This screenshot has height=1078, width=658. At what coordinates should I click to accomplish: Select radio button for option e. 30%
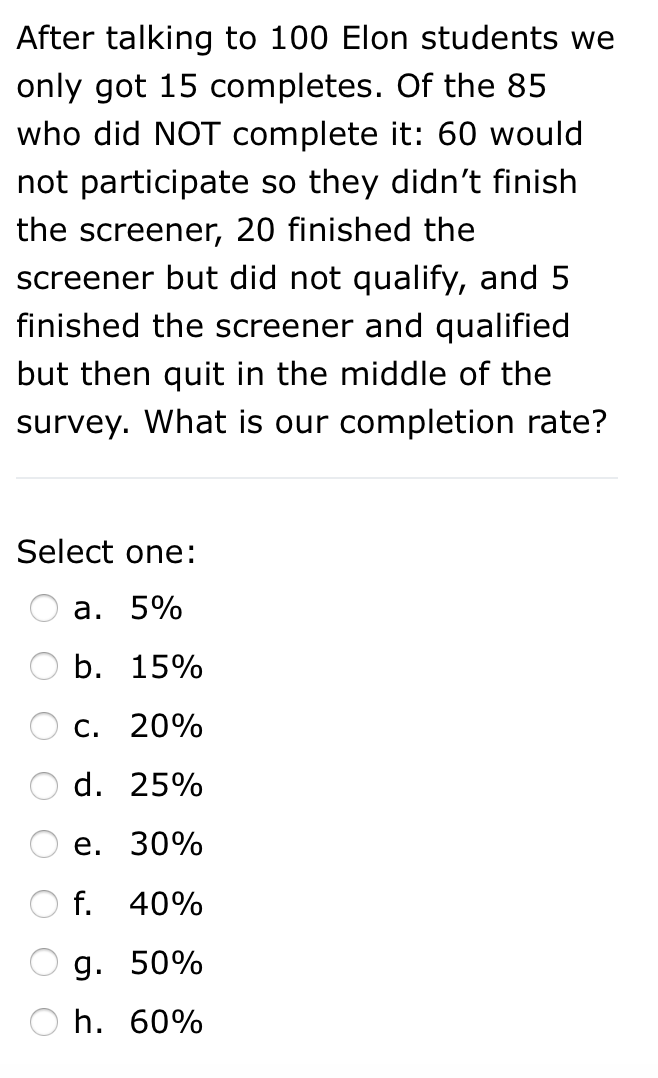coord(43,845)
